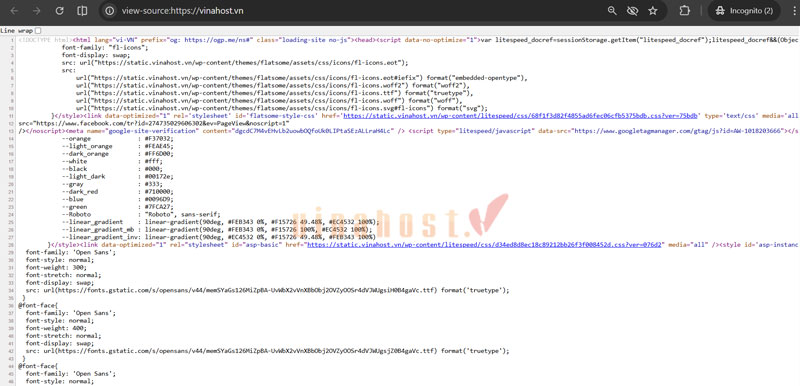The height and width of the screenshot is (386, 800).
Task: Open the side panel icon
Action: (82, 11)
